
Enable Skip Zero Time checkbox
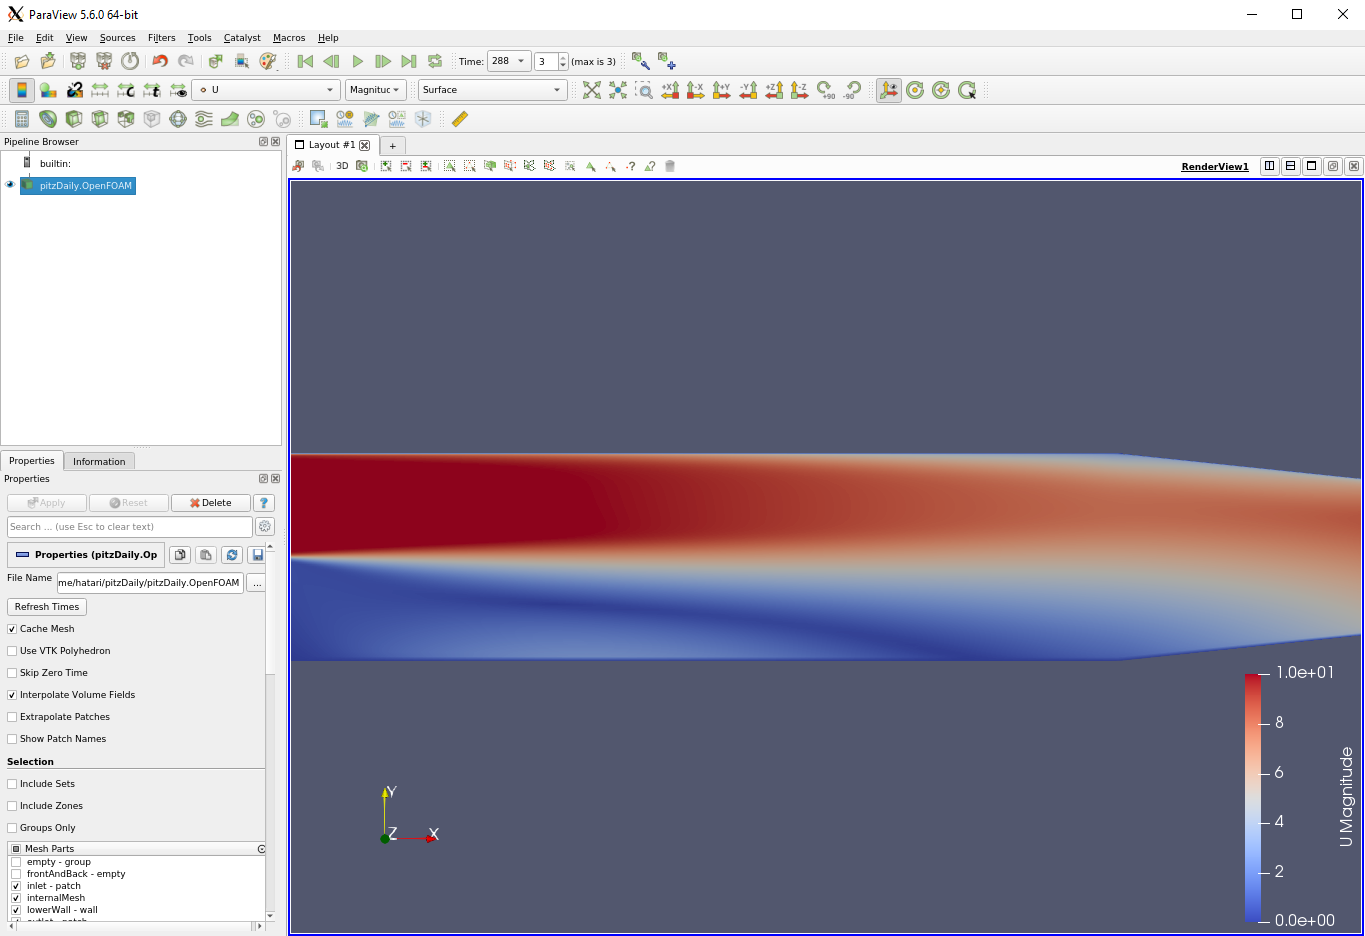point(12,673)
